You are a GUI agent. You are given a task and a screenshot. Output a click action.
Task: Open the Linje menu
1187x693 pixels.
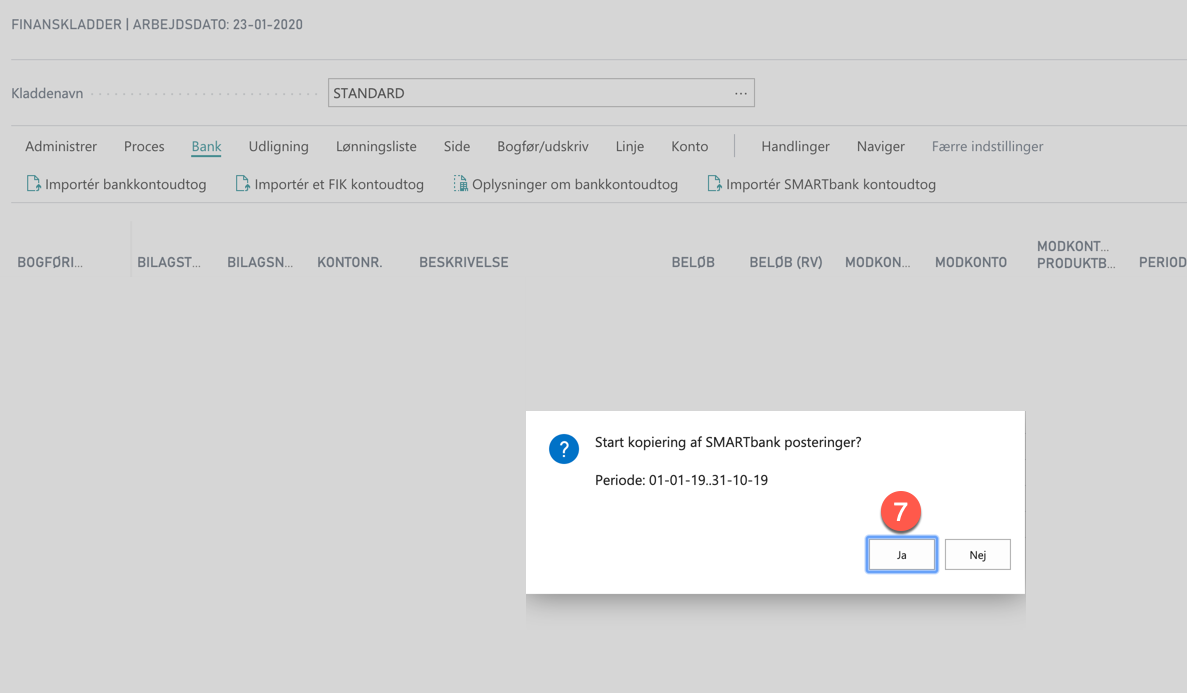click(x=630, y=146)
